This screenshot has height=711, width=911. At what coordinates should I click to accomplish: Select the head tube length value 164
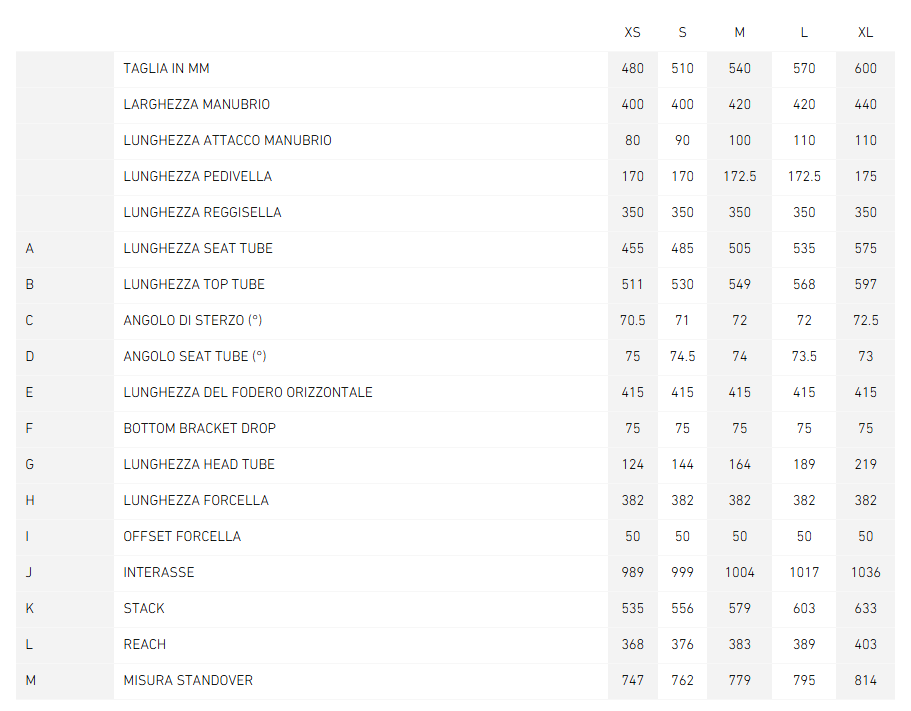(739, 464)
